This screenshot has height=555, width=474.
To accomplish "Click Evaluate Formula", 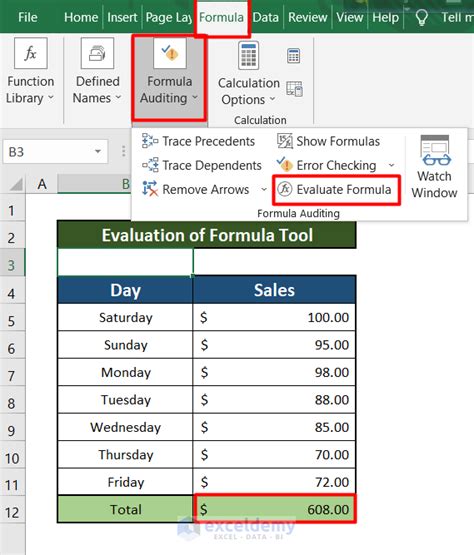I will pos(336,190).
